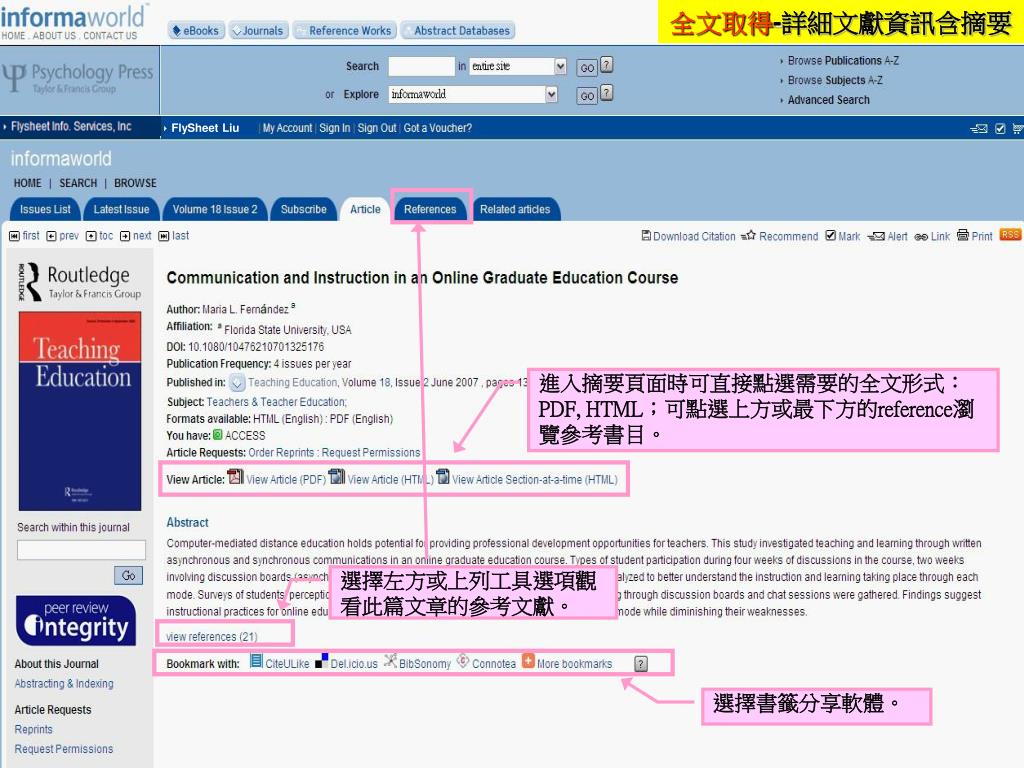Open the Journals navigation button
The width and height of the screenshot is (1024, 768).
pyautogui.click(x=258, y=30)
